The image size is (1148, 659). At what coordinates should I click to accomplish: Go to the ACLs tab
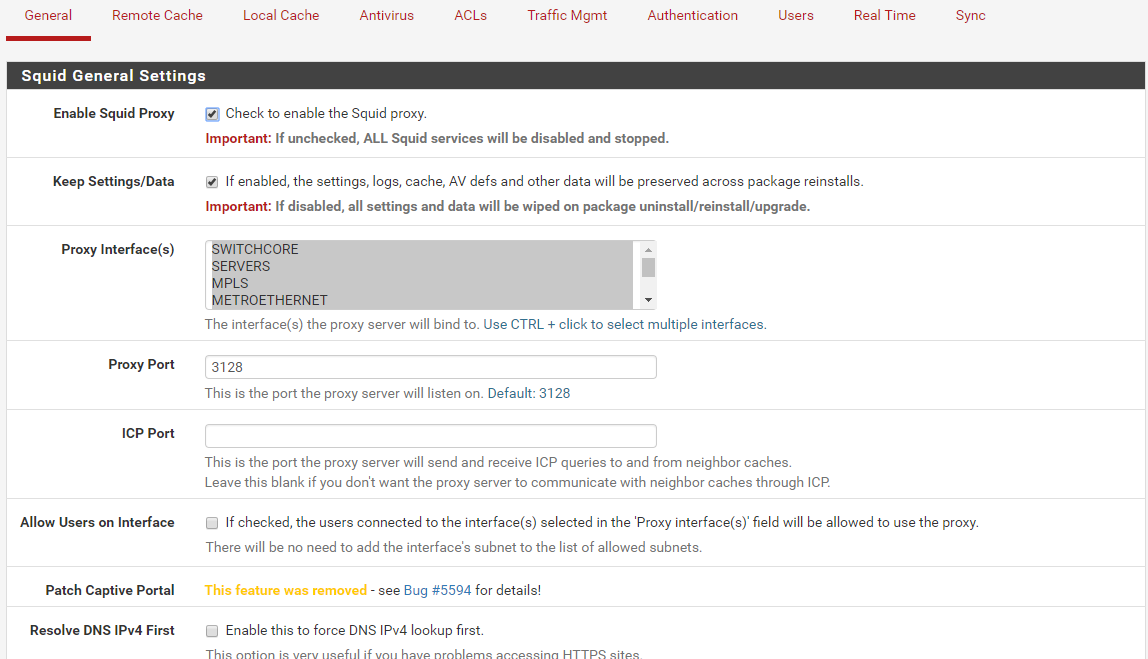tap(470, 16)
